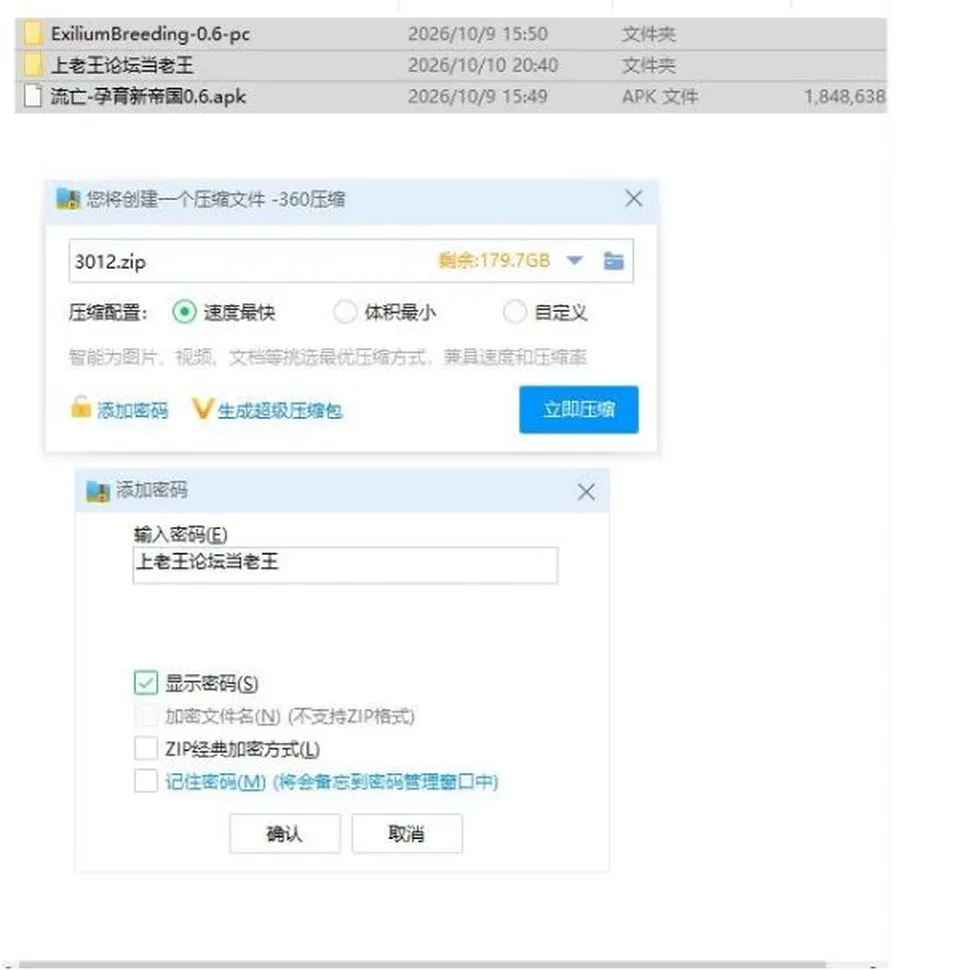960x970 pixels.
Task: Click the 文件夹 type cell of ExiliumBreeding-0.6-pc
Action: click(x=648, y=33)
